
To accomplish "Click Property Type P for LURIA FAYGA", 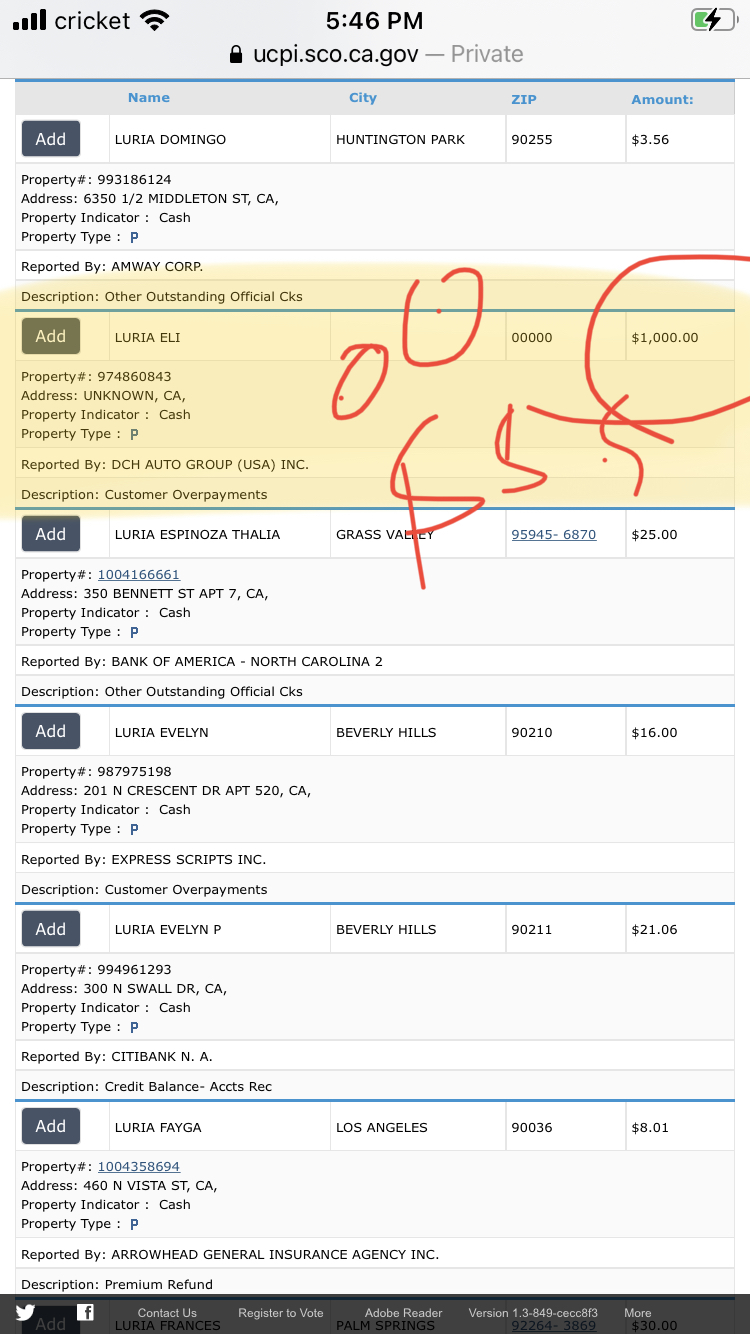I will [134, 1224].
